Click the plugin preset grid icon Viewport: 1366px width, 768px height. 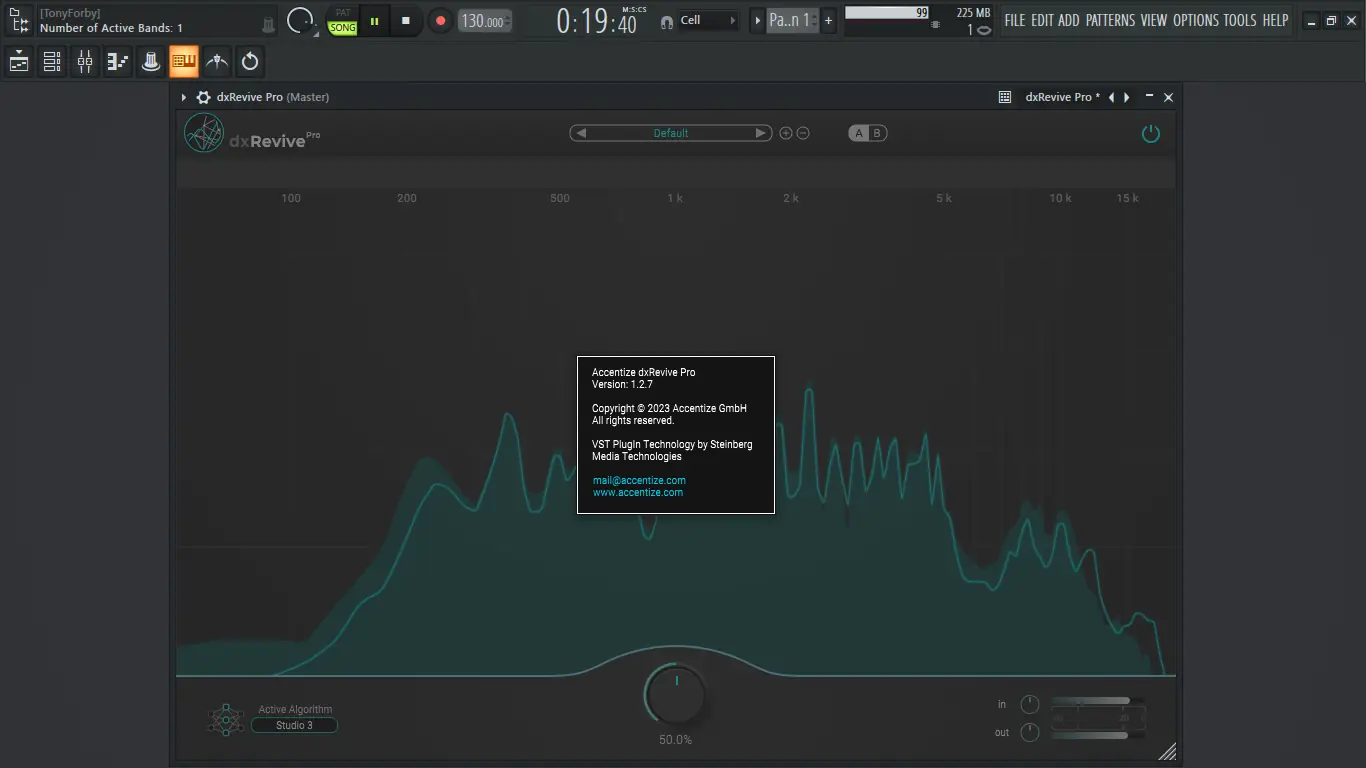pos(1005,97)
